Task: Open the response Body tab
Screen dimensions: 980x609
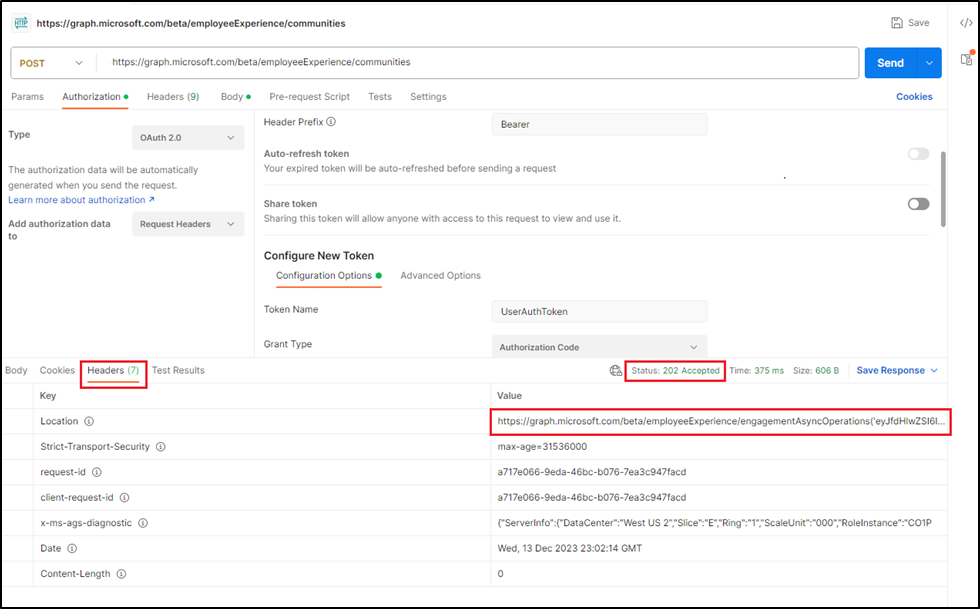Action: [16, 371]
